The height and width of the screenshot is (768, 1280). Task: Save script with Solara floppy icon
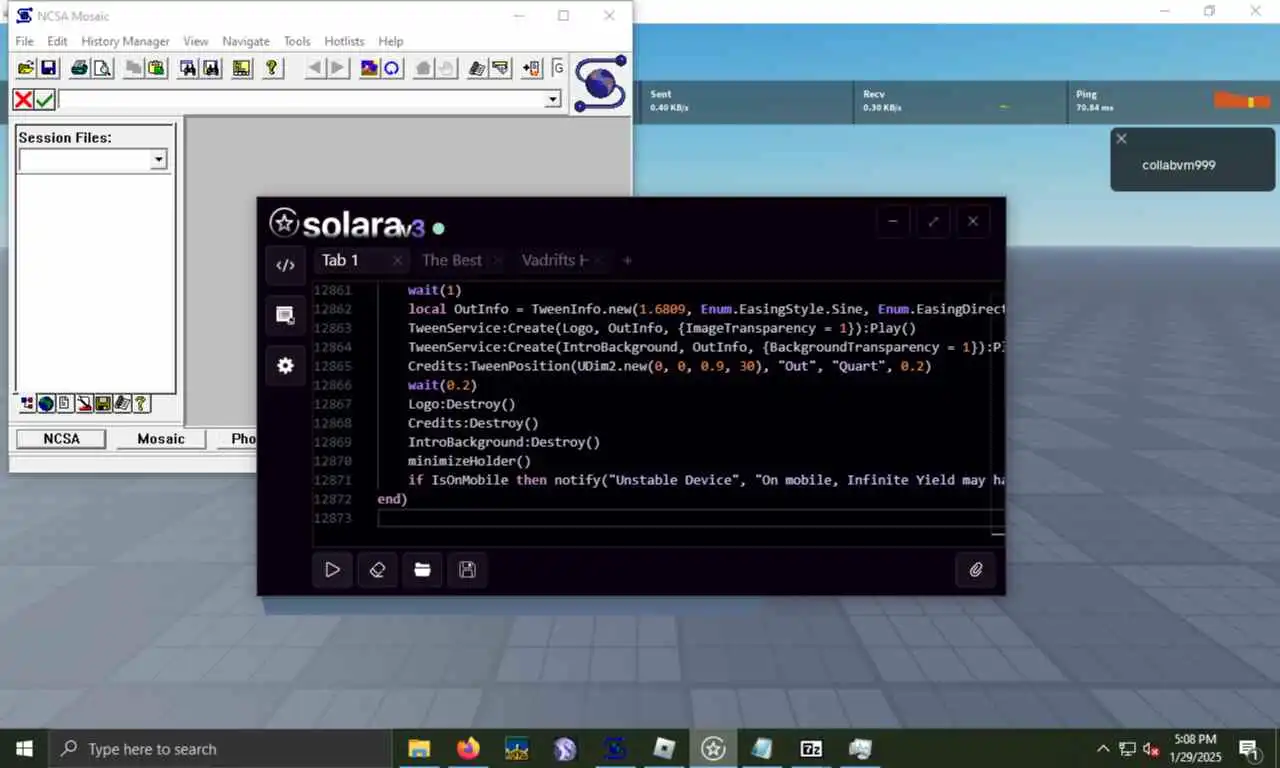click(467, 569)
